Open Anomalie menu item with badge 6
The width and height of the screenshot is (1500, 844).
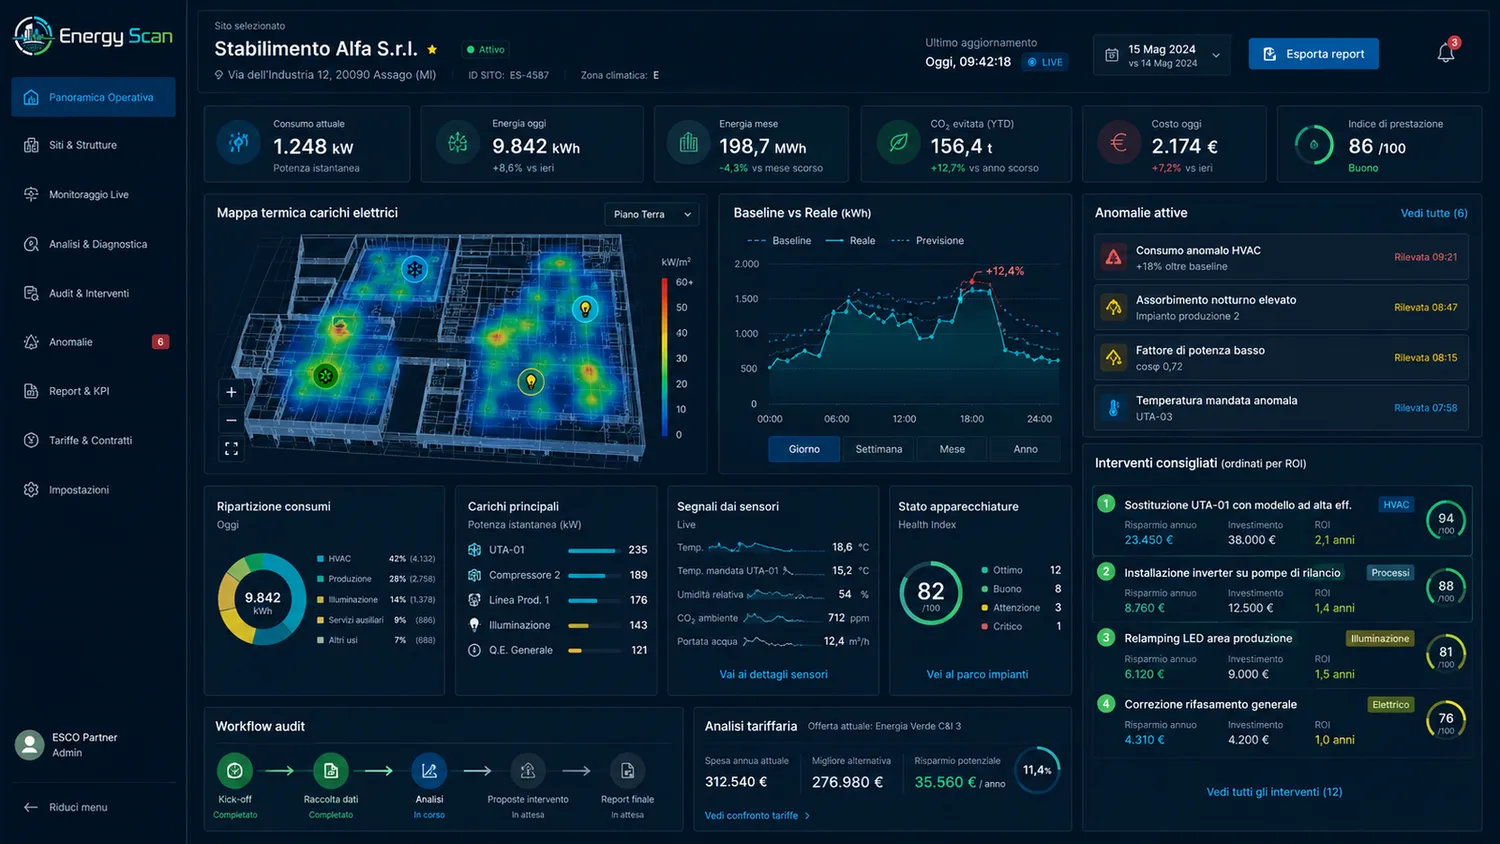94,342
